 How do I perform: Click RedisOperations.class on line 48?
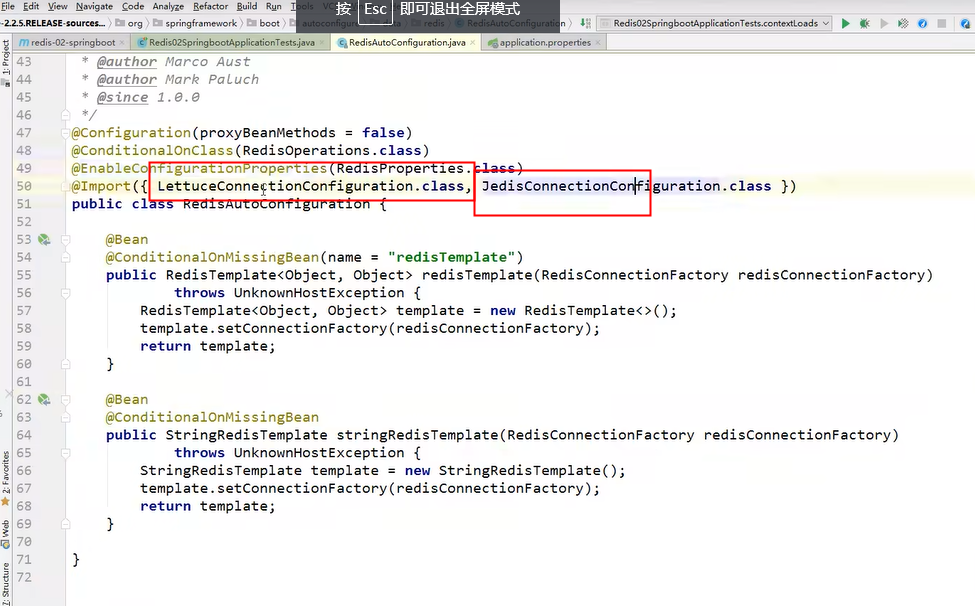coord(331,150)
